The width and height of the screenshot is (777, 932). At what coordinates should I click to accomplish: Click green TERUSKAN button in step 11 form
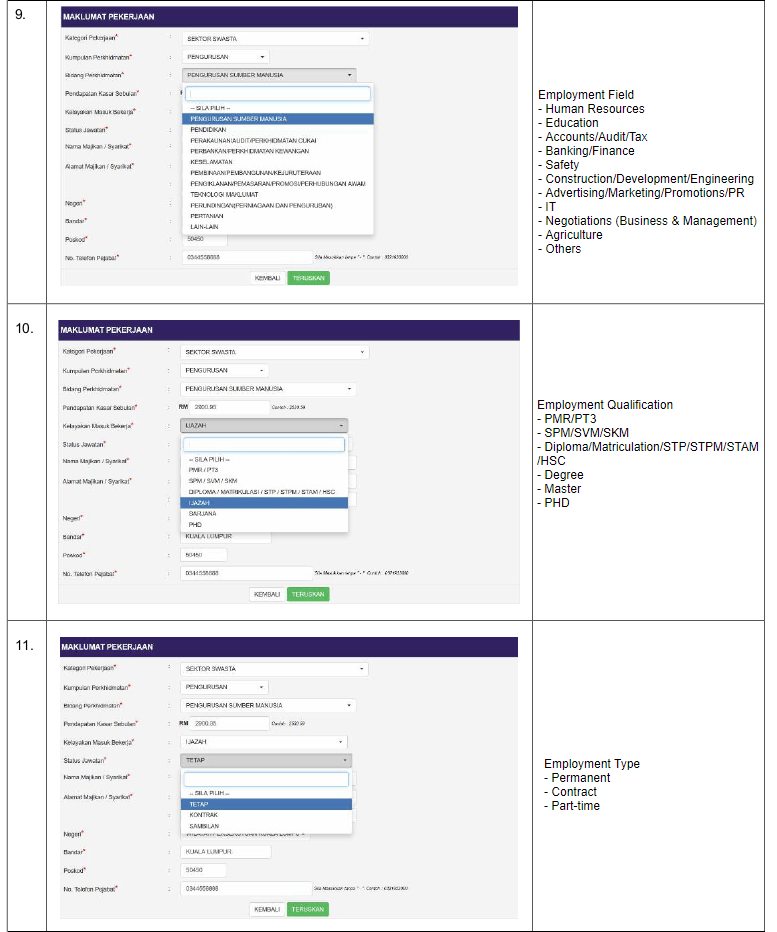click(308, 909)
